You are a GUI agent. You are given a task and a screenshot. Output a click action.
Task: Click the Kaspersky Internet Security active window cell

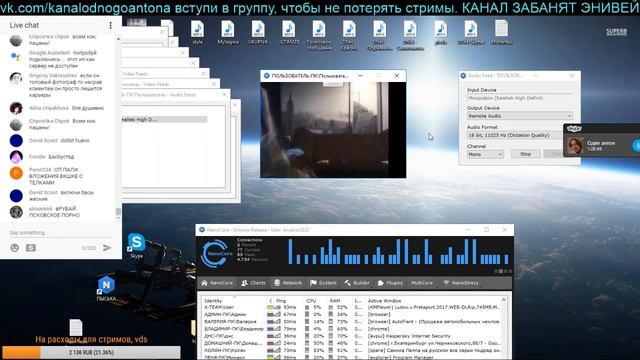[x=409, y=336]
